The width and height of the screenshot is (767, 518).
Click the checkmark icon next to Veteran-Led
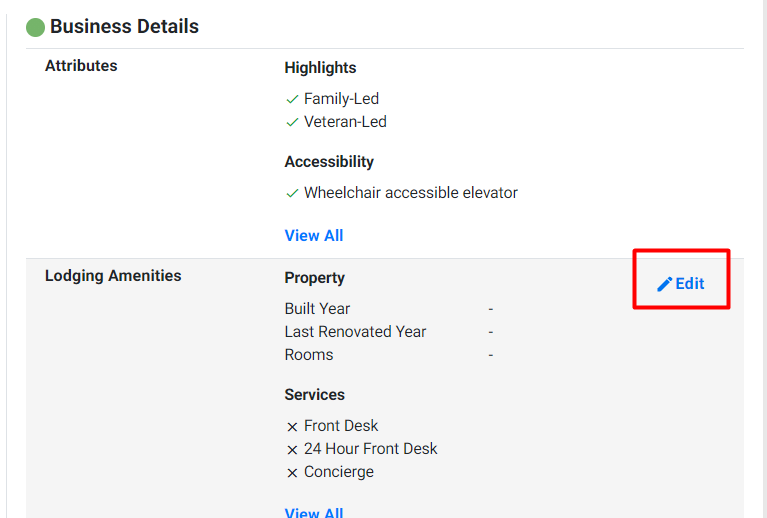pyautogui.click(x=292, y=122)
